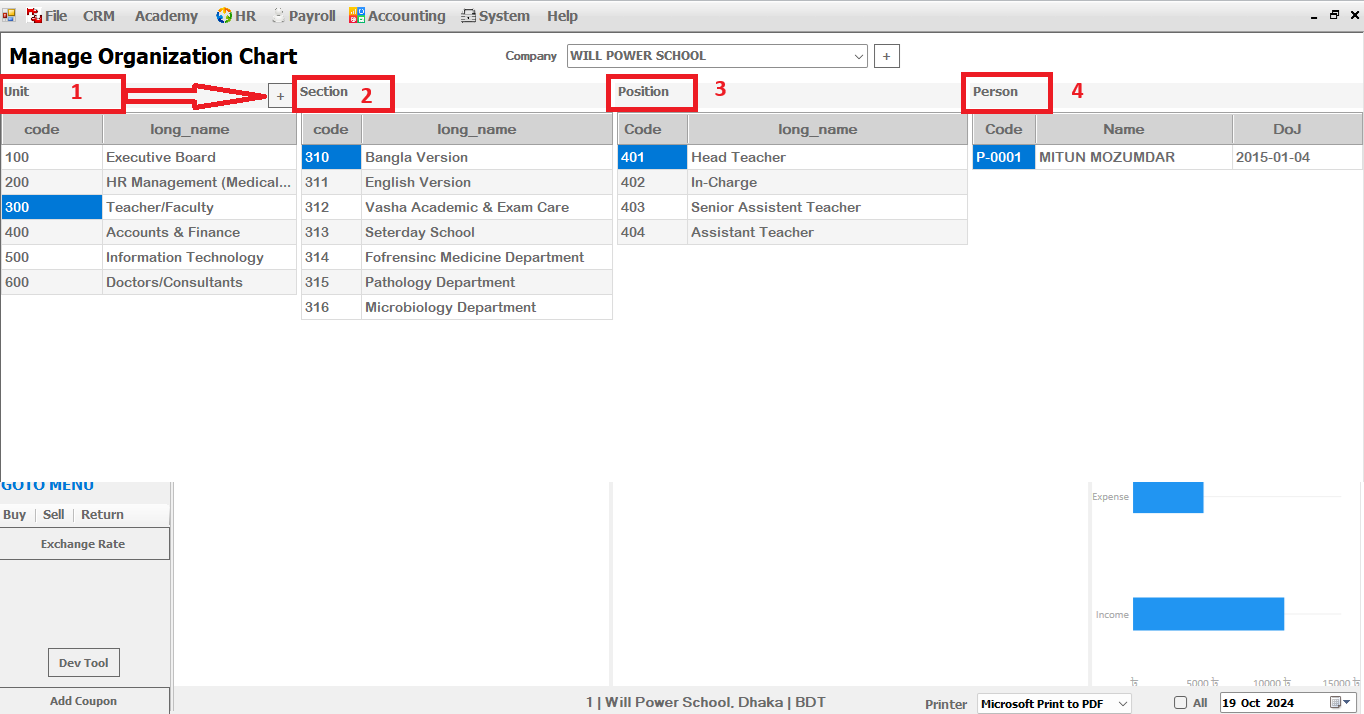Click the DoJ column header
Viewport: 1364px width, 714px height.
pos(1297,129)
